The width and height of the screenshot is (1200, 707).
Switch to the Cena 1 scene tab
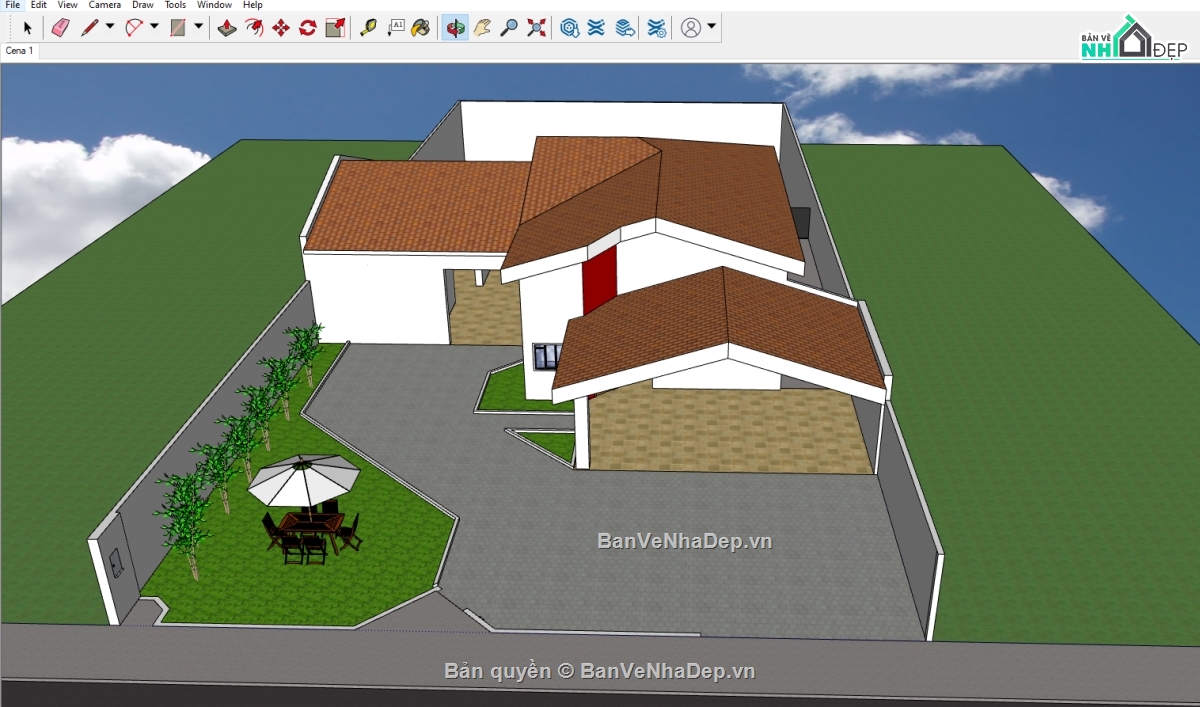click(x=19, y=50)
